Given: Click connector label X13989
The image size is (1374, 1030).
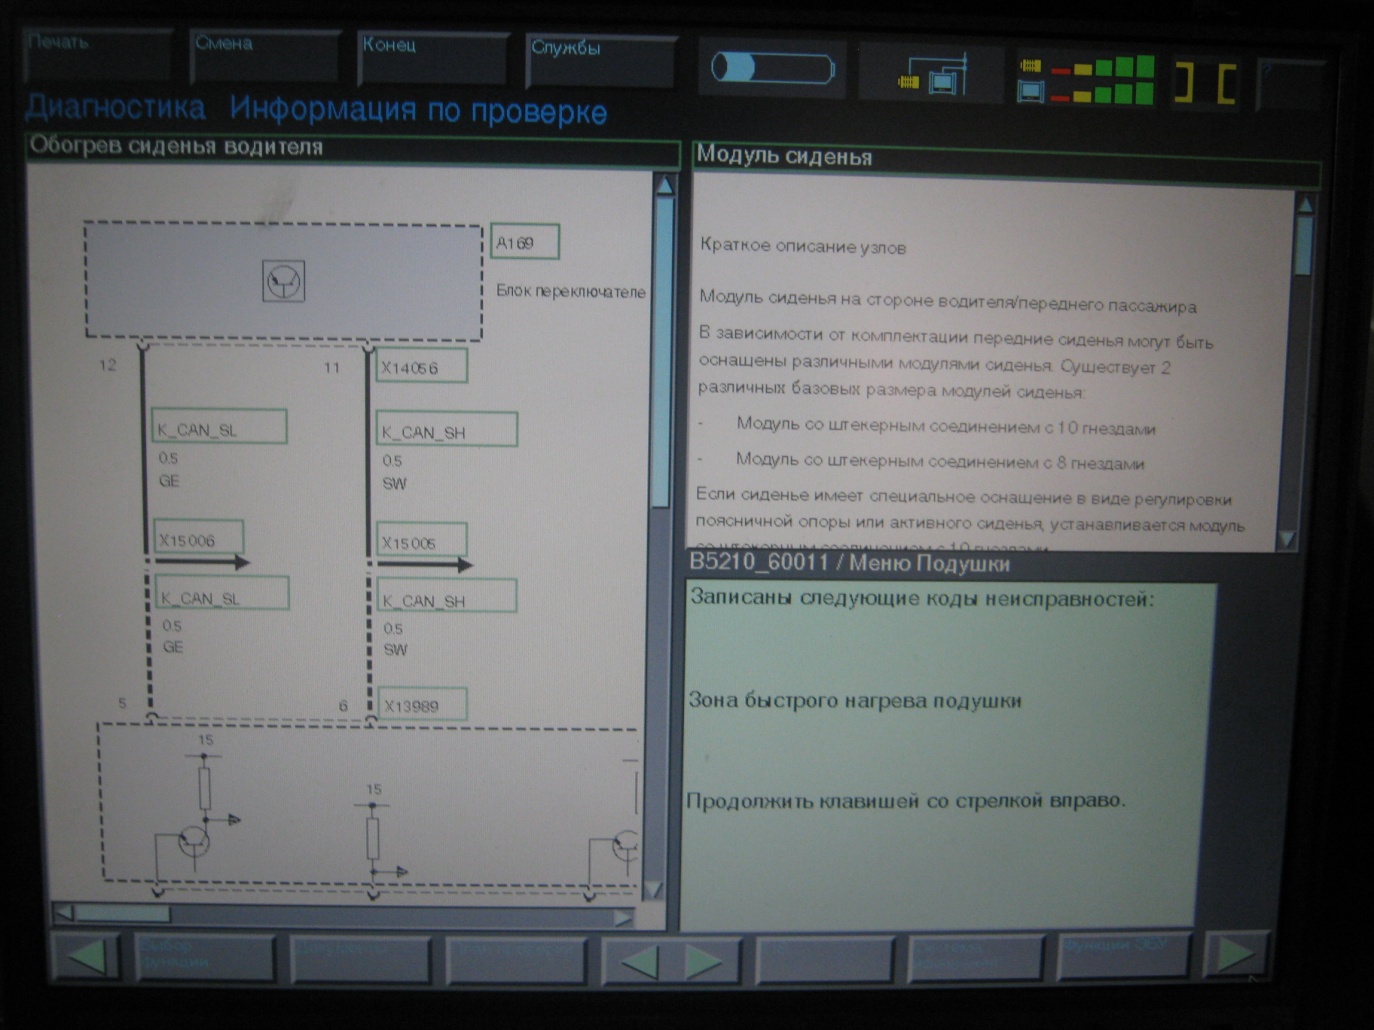Looking at the screenshot, I should (422, 704).
